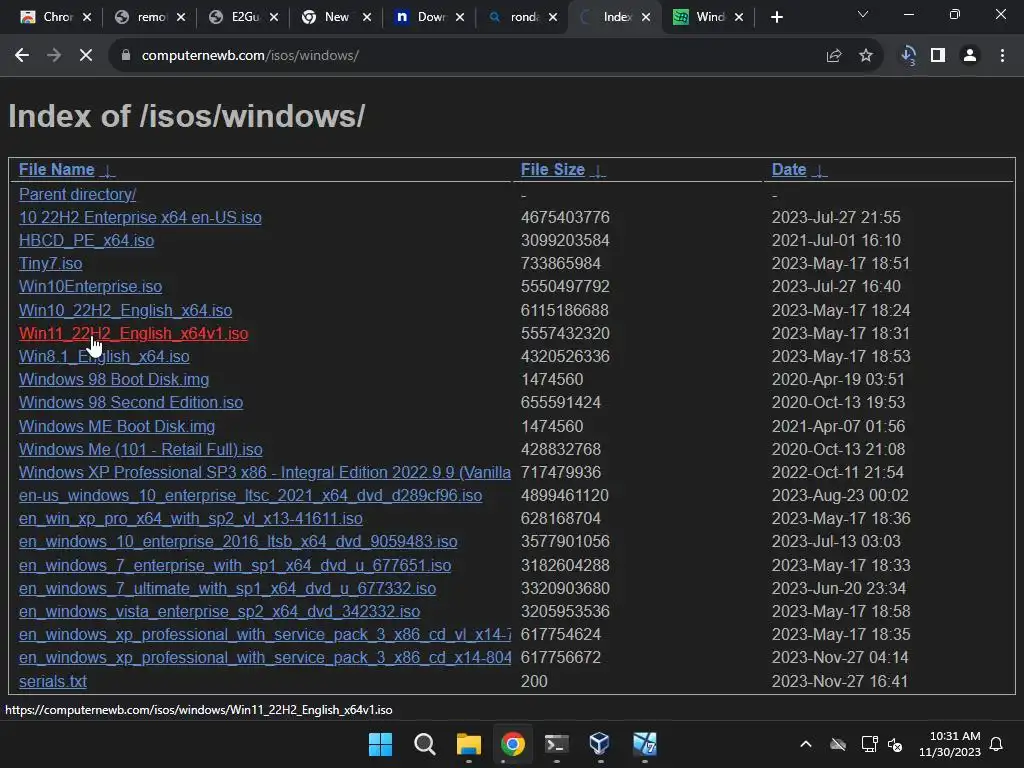This screenshot has width=1024, height=768.
Task: Share this page icon
Action: 834,56
